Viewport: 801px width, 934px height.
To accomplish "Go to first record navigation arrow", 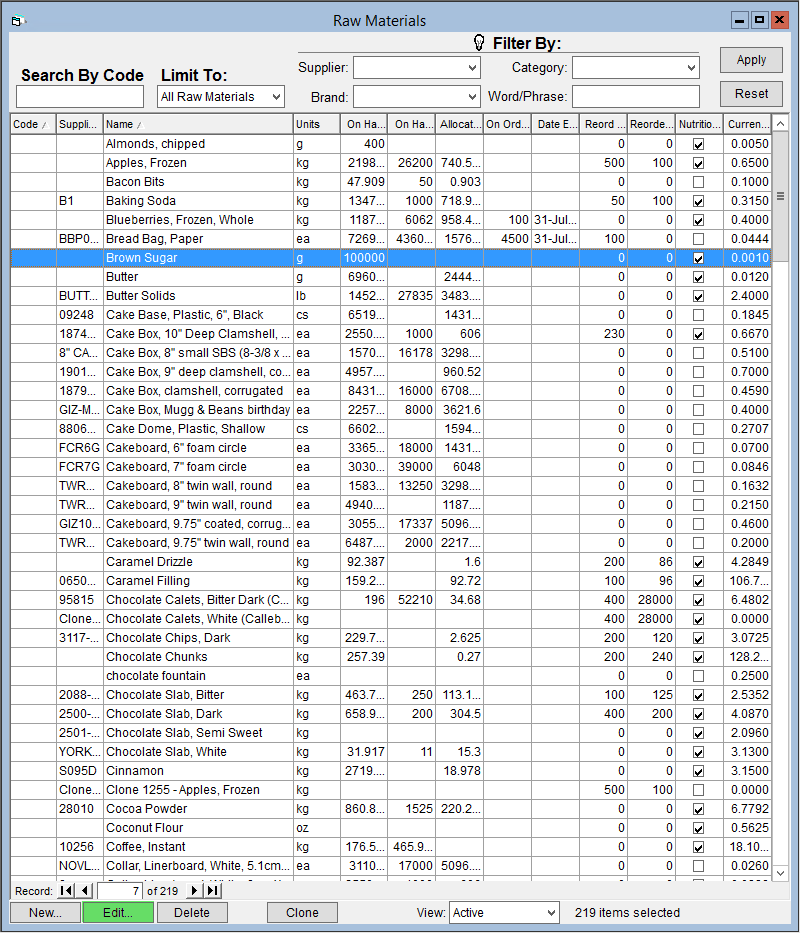I will (x=67, y=891).
